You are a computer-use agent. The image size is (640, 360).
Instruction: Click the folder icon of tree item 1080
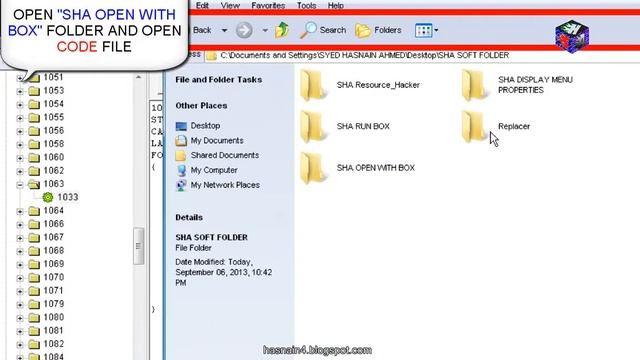coord(34,318)
